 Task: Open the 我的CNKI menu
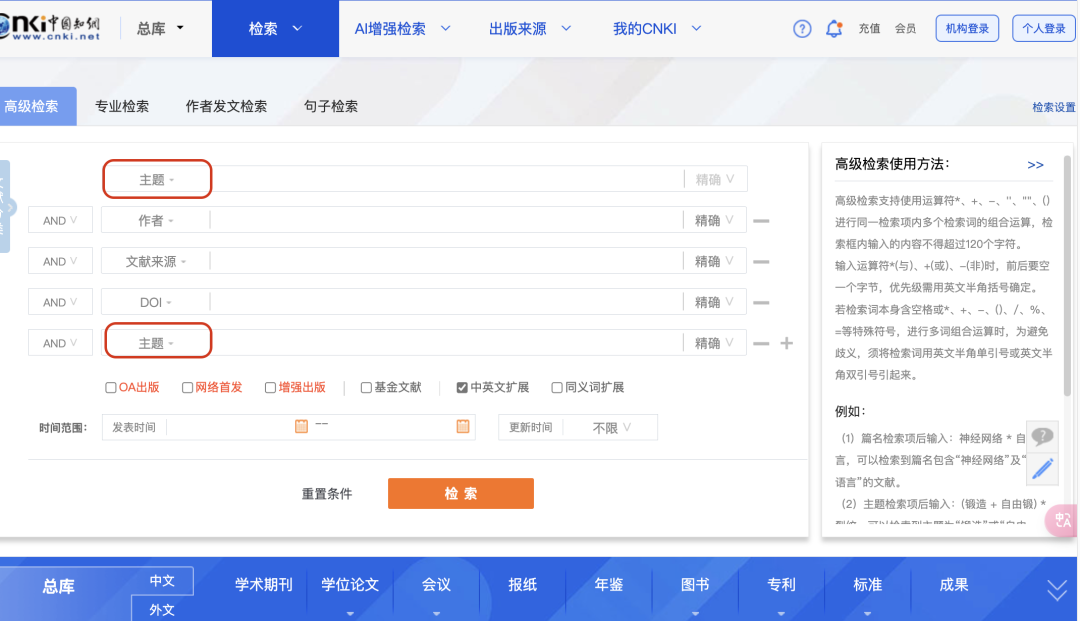[657, 28]
